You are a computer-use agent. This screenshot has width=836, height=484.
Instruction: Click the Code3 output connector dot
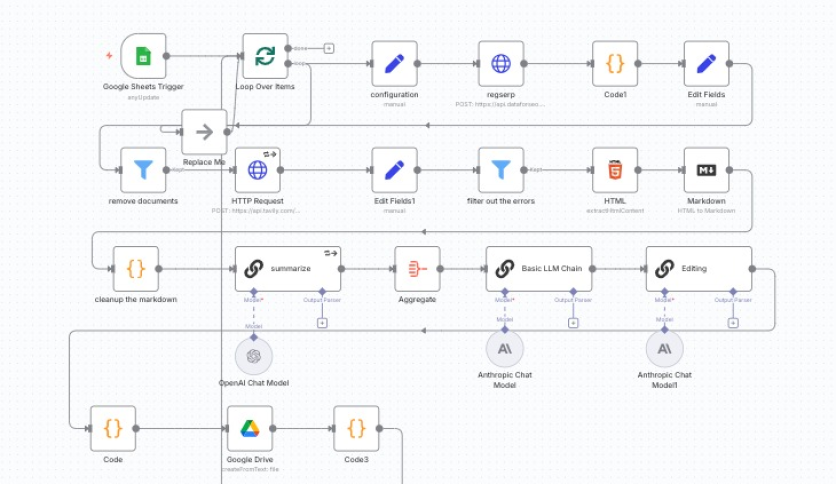(x=379, y=428)
